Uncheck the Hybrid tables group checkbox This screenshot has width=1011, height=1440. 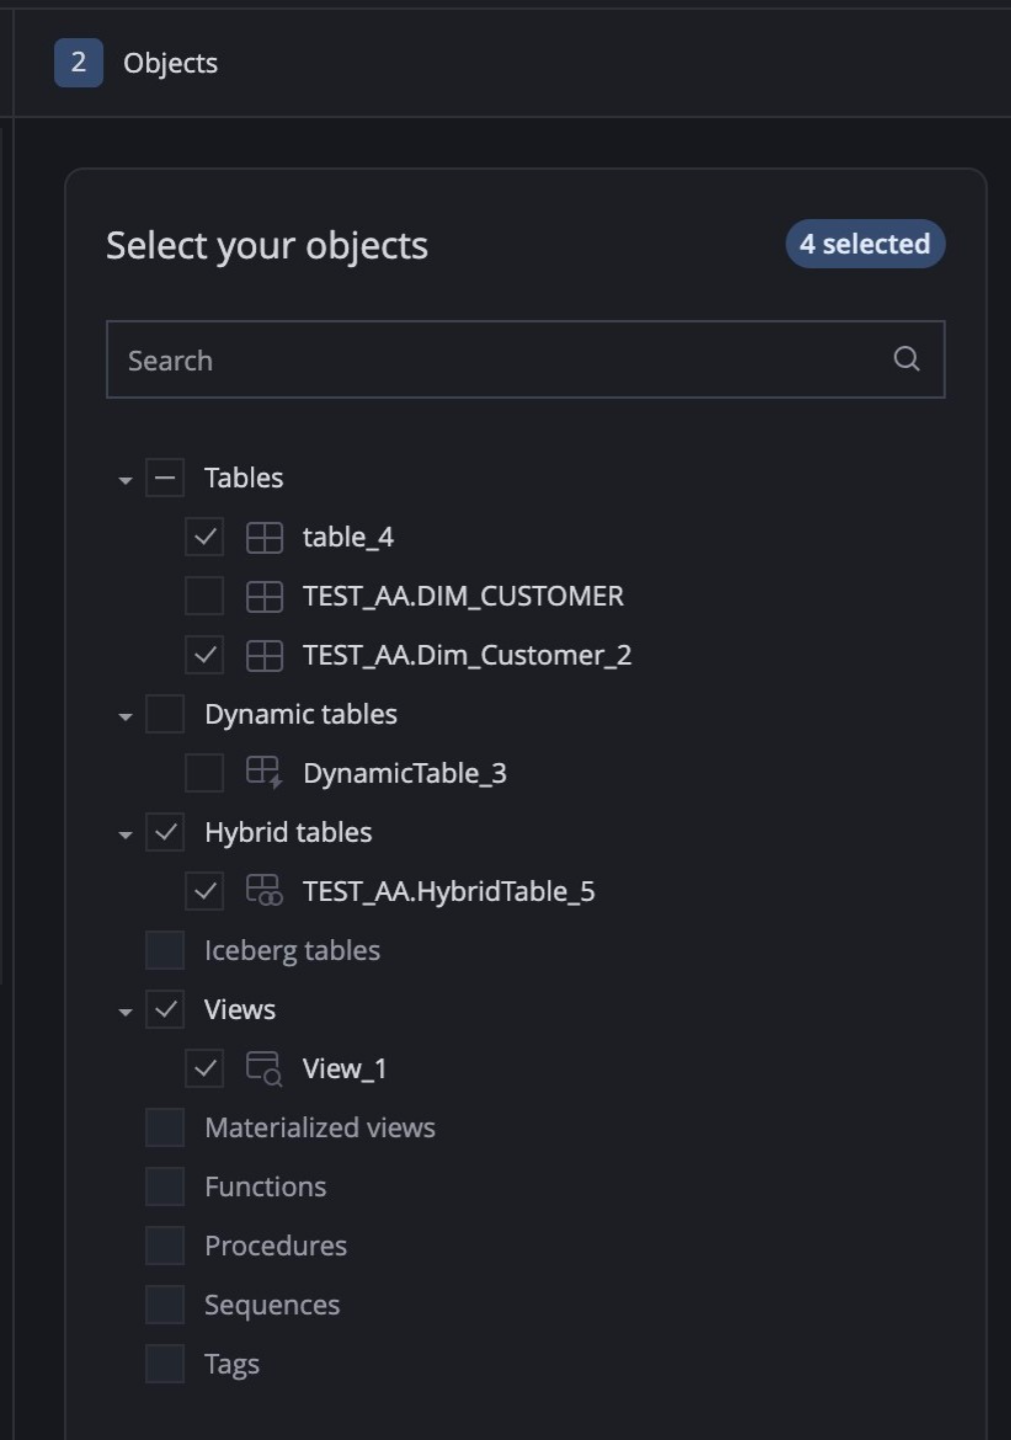pyautogui.click(x=165, y=832)
